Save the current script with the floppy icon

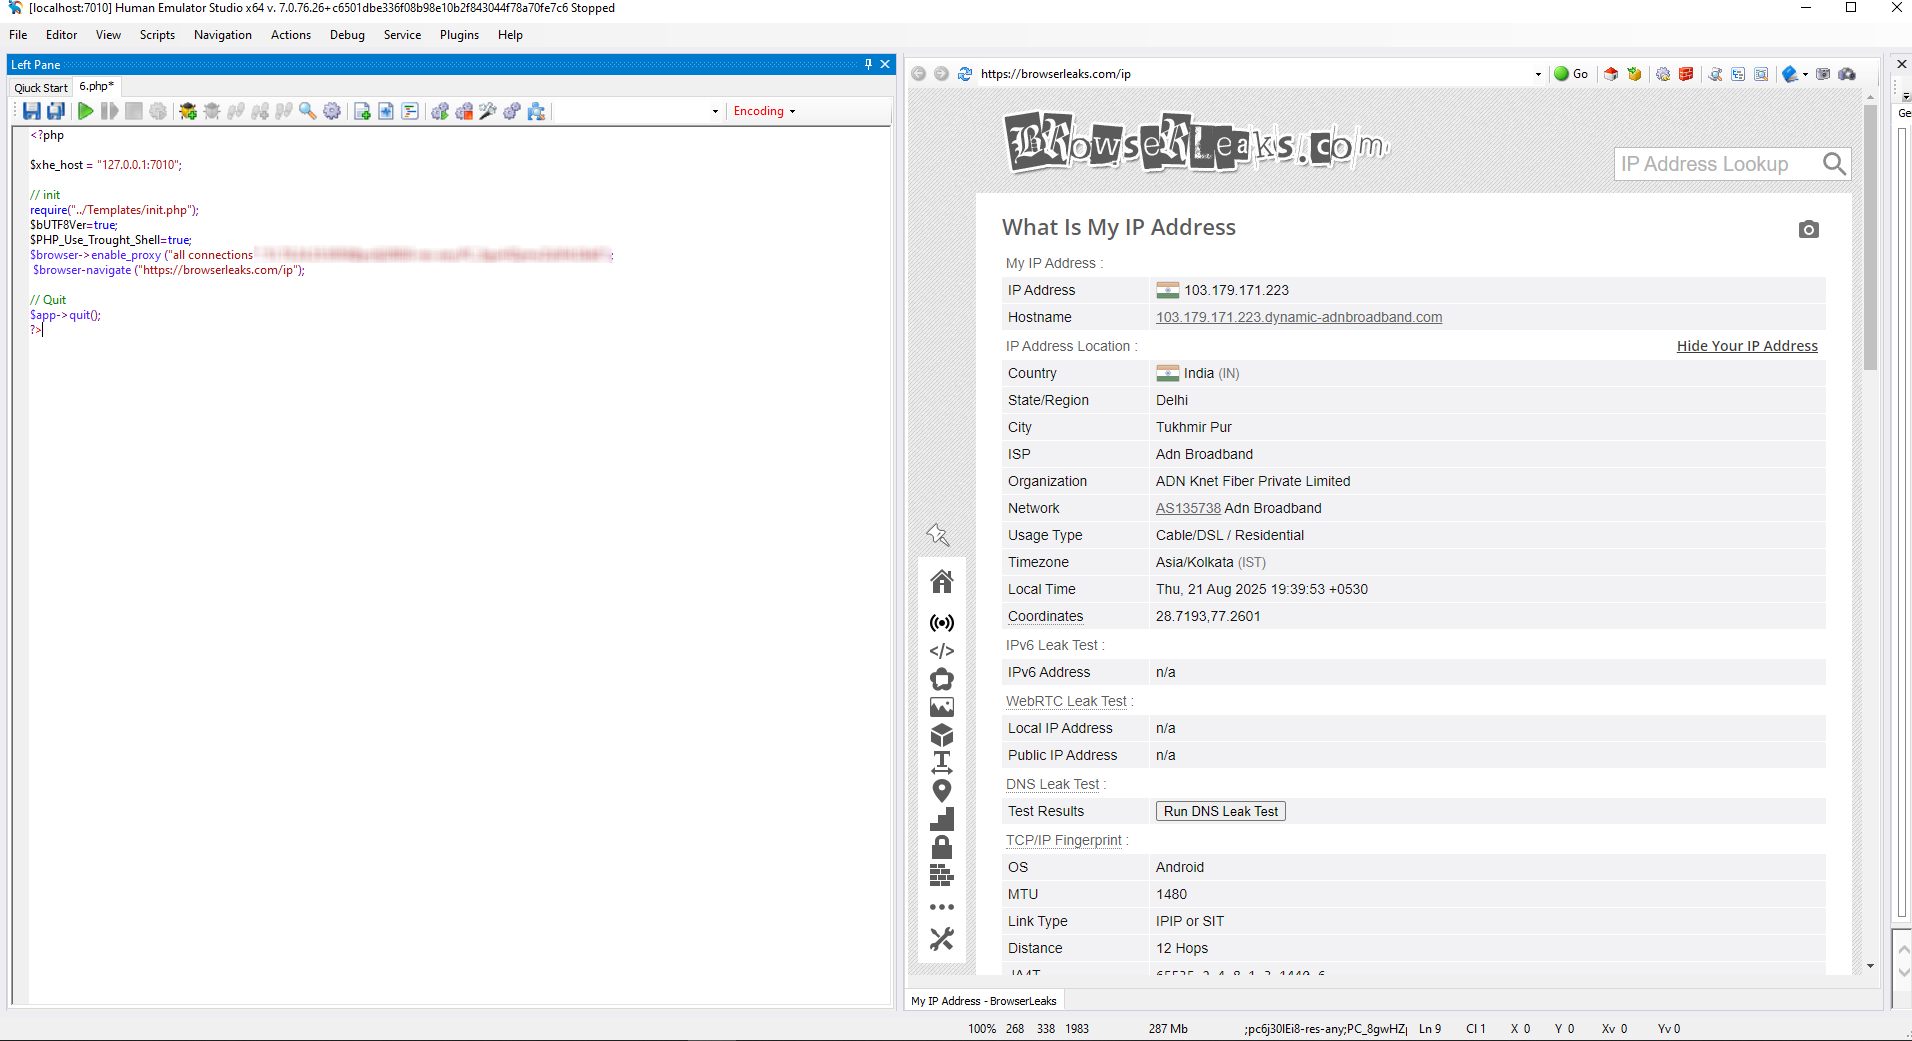(30, 111)
